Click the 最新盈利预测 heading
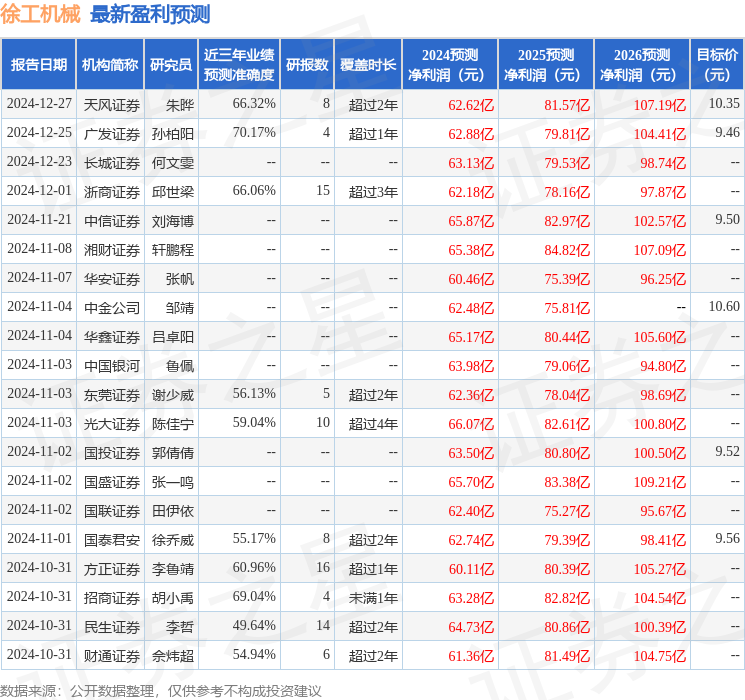Screen dimensions: 745x700 click(150, 14)
